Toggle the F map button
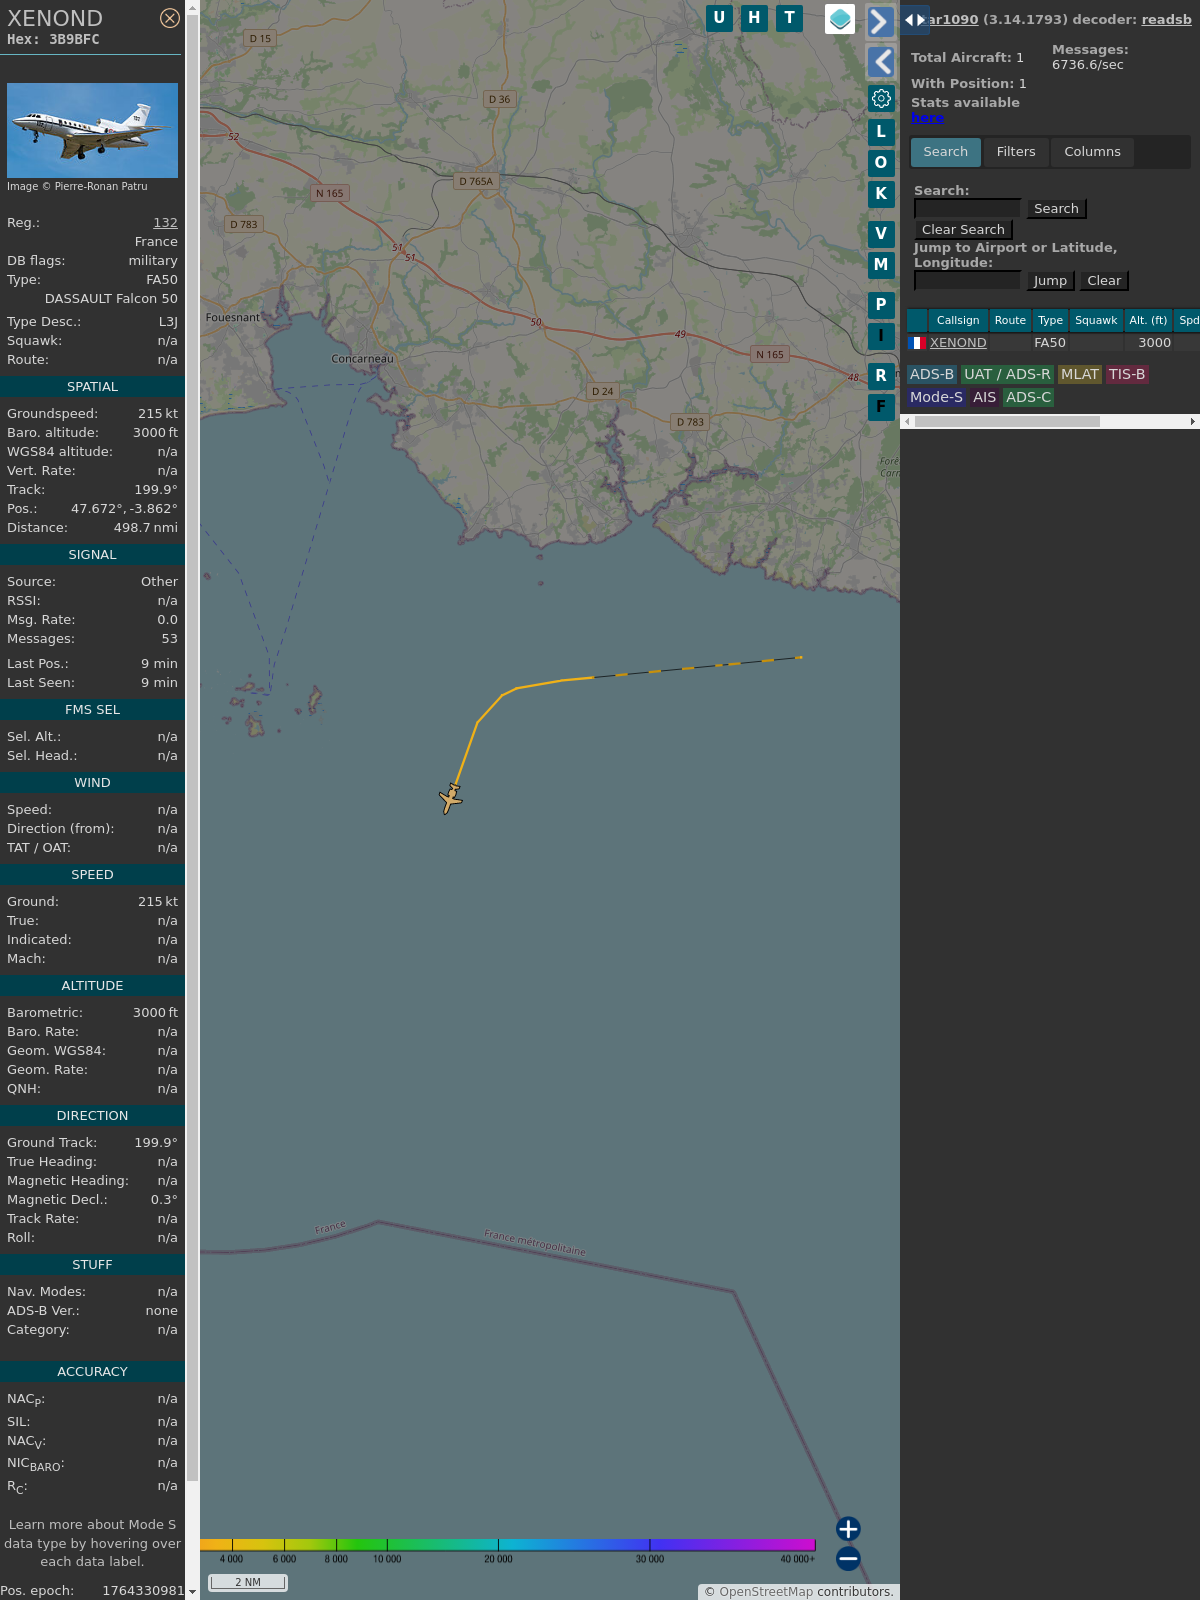 coord(881,406)
